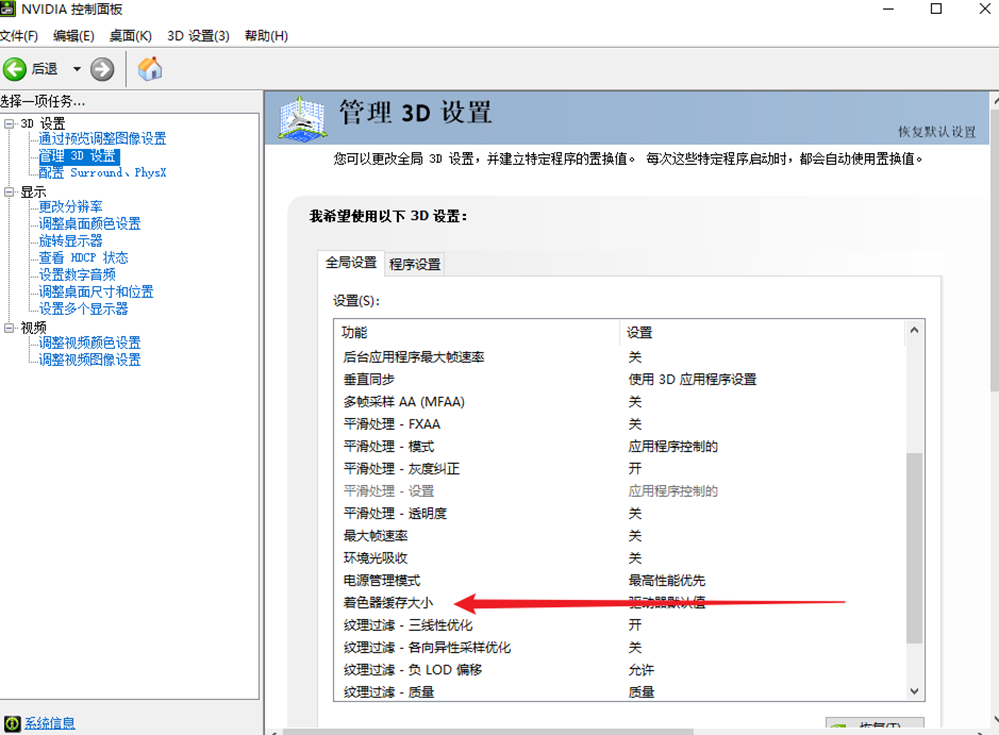Open 查看 HDCP 状态 task

(83, 258)
